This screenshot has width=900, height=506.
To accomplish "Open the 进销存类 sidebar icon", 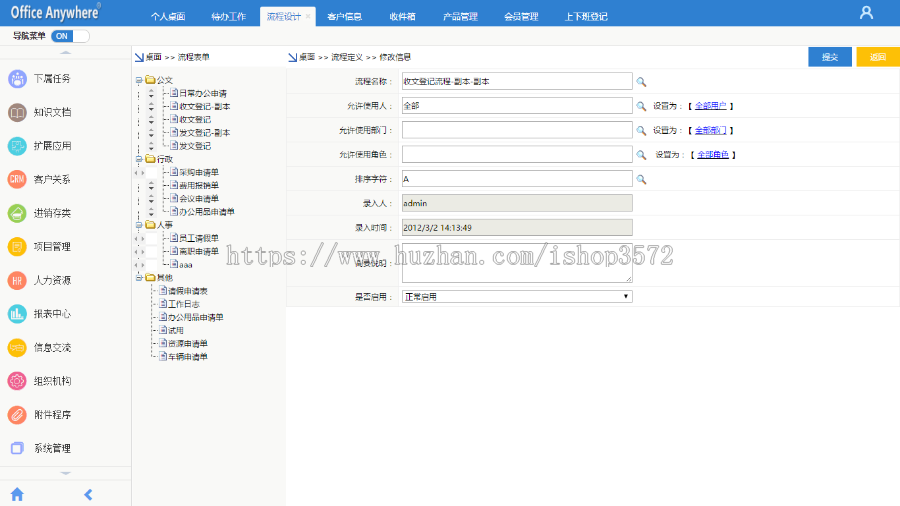I will point(17,213).
